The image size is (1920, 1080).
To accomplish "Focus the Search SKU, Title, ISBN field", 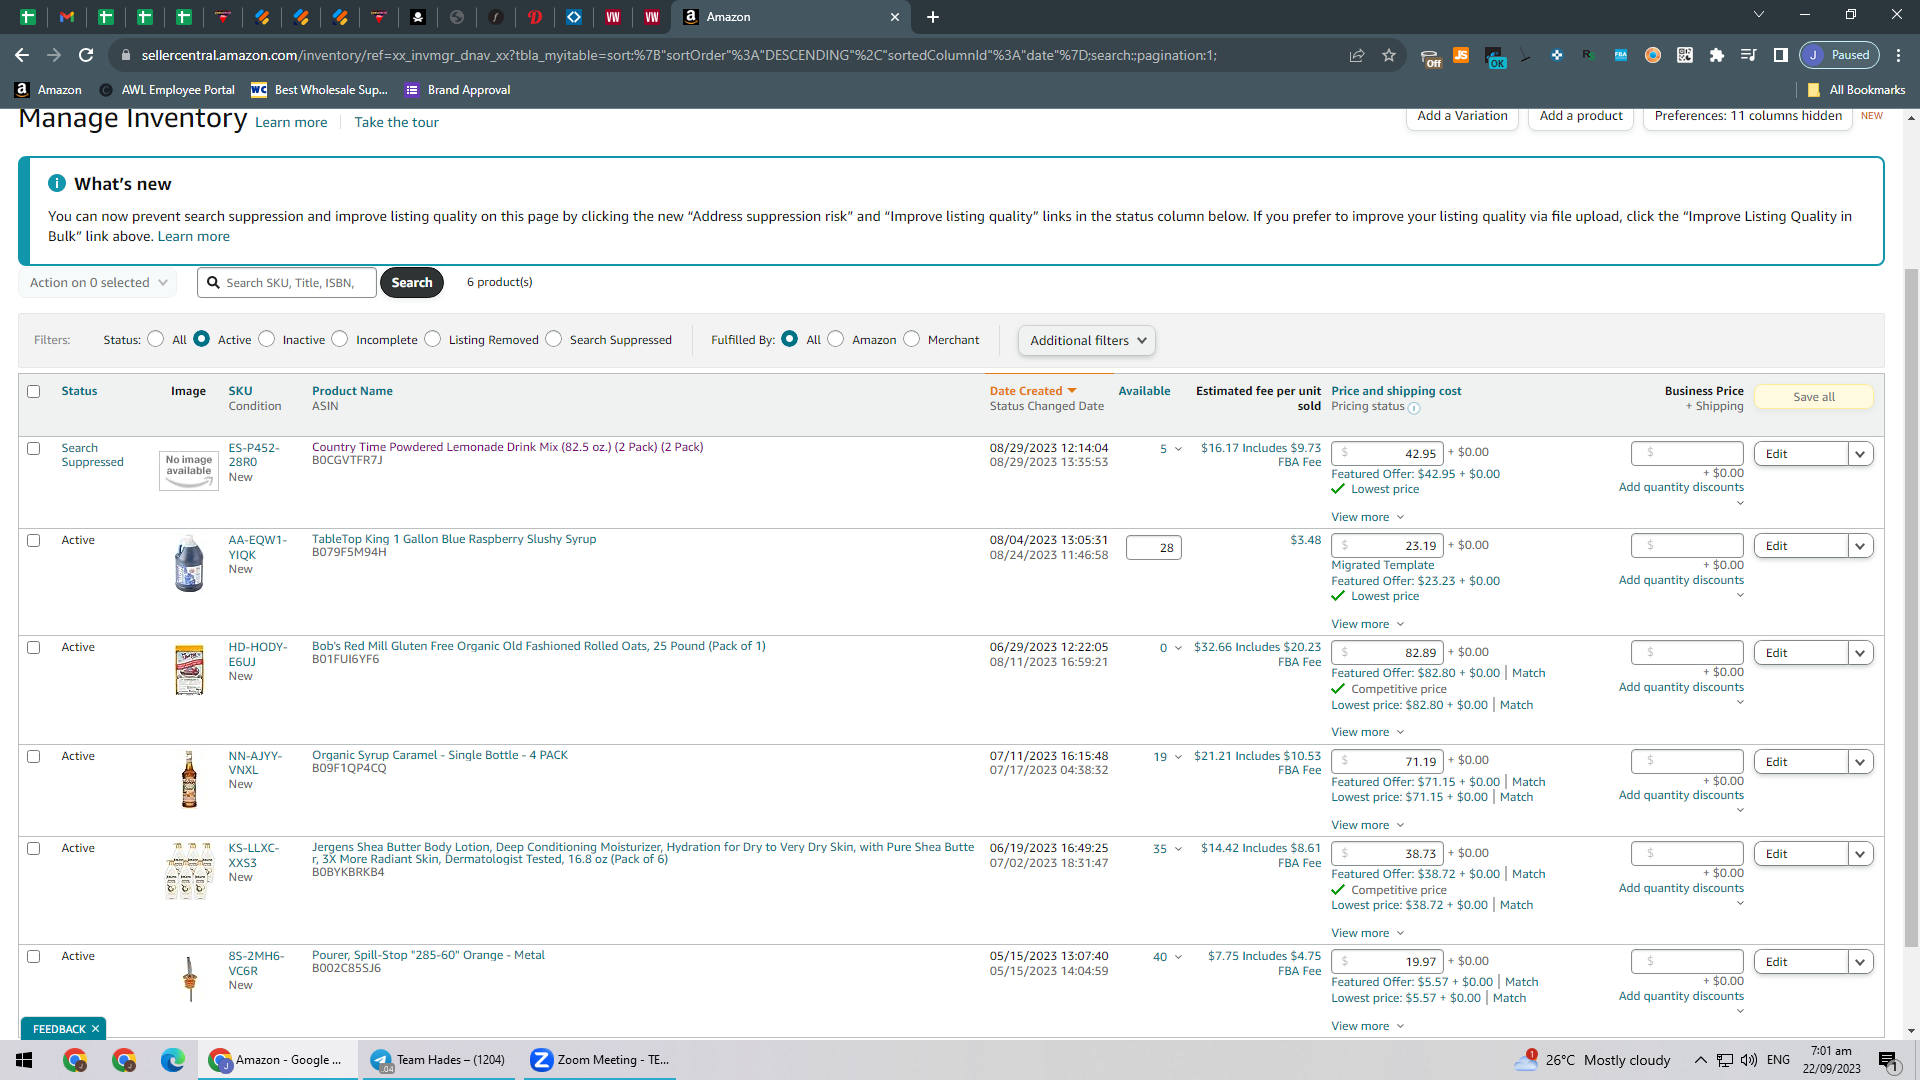I will [x=287, y=283].
